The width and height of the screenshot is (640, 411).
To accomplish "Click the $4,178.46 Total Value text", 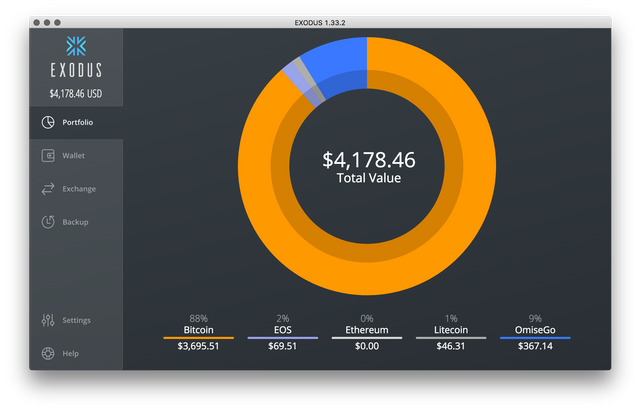I will (x=369, y=167).
